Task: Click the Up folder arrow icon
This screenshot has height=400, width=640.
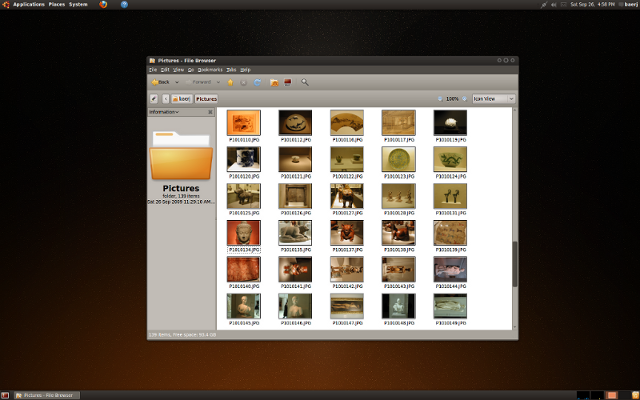Action: tap(230, 82)
